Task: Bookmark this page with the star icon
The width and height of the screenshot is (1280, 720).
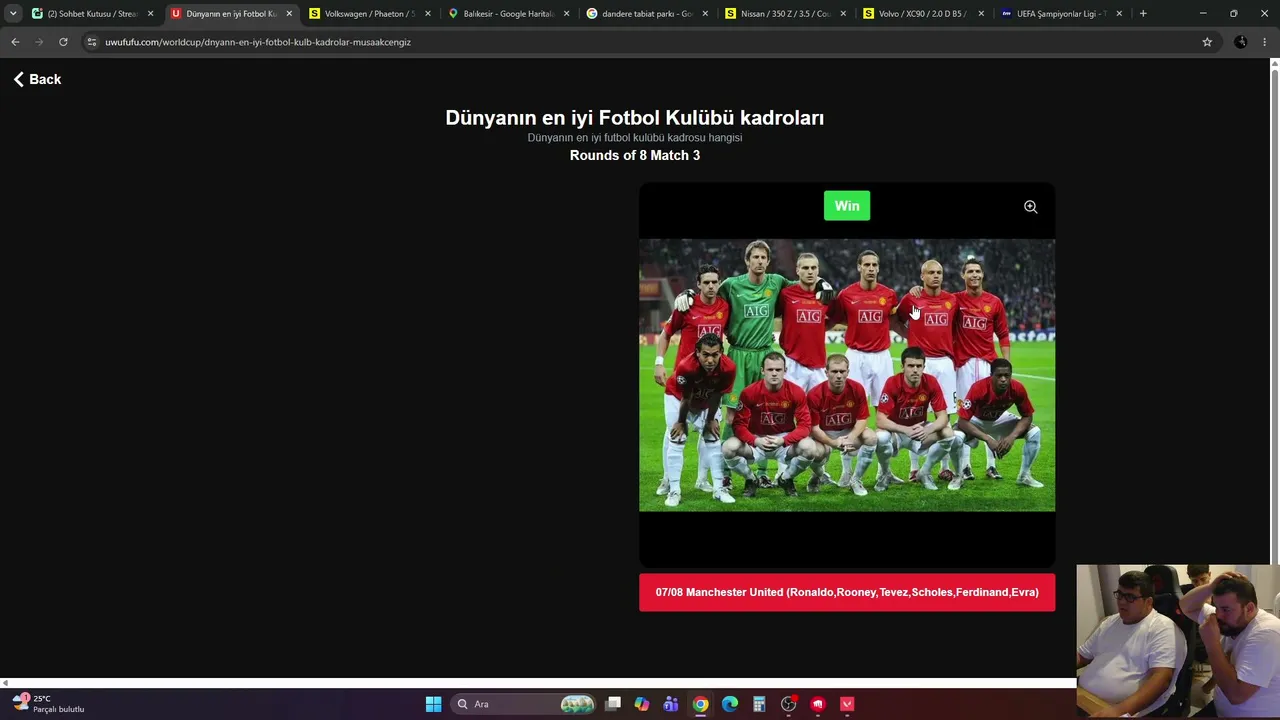Action: click(x=1207, y=42)
